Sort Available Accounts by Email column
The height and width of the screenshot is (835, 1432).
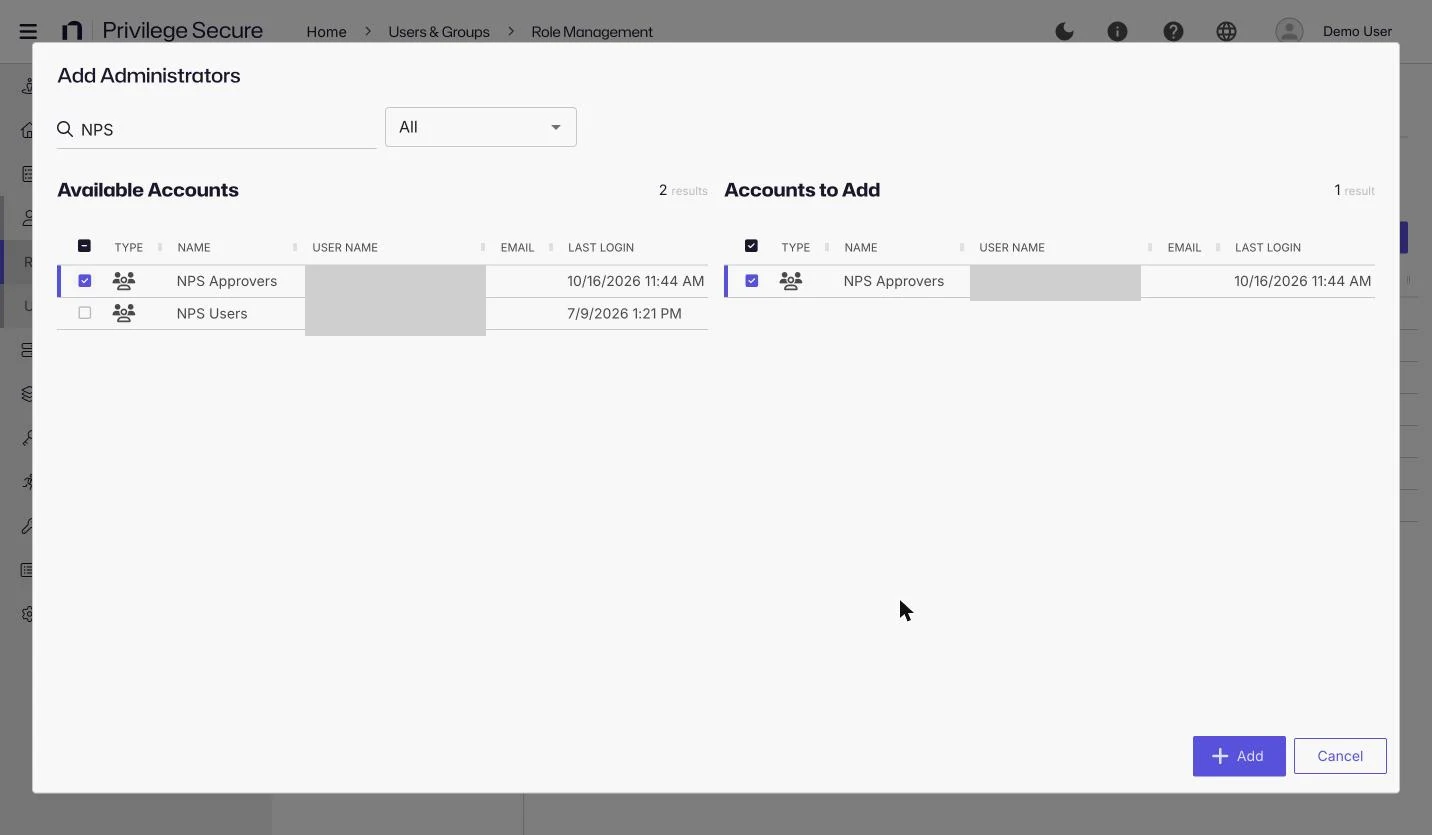[x=517, y=247]
